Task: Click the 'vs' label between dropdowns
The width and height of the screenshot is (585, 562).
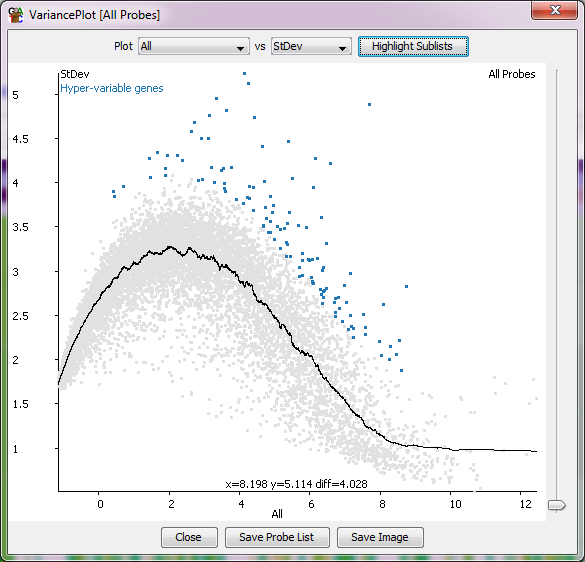Action: pyautogui.click(x=260, y=46)
